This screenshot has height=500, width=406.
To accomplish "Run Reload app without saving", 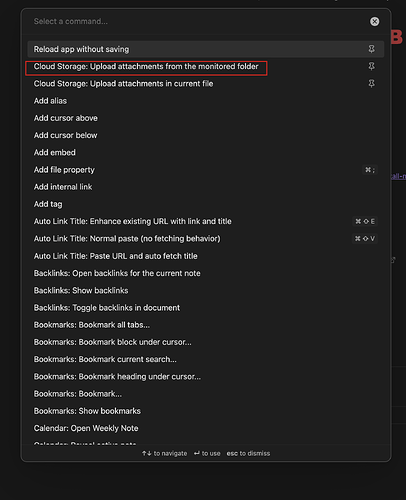I will pyautogui.click(x=206, y=49).
